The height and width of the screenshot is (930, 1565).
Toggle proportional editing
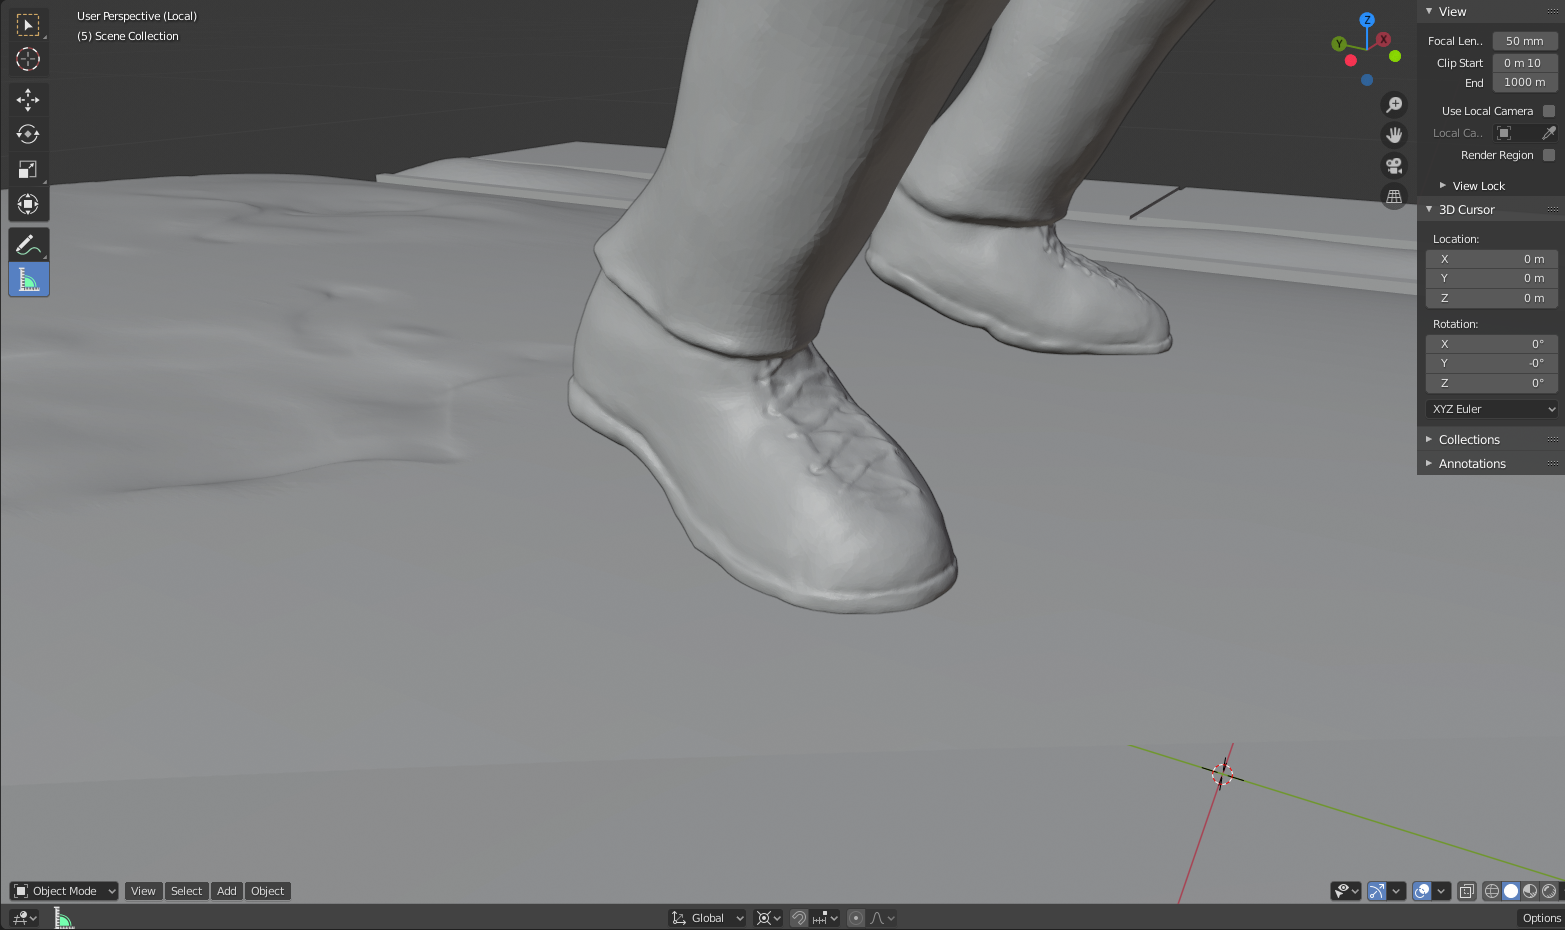(x=855, y=917)
